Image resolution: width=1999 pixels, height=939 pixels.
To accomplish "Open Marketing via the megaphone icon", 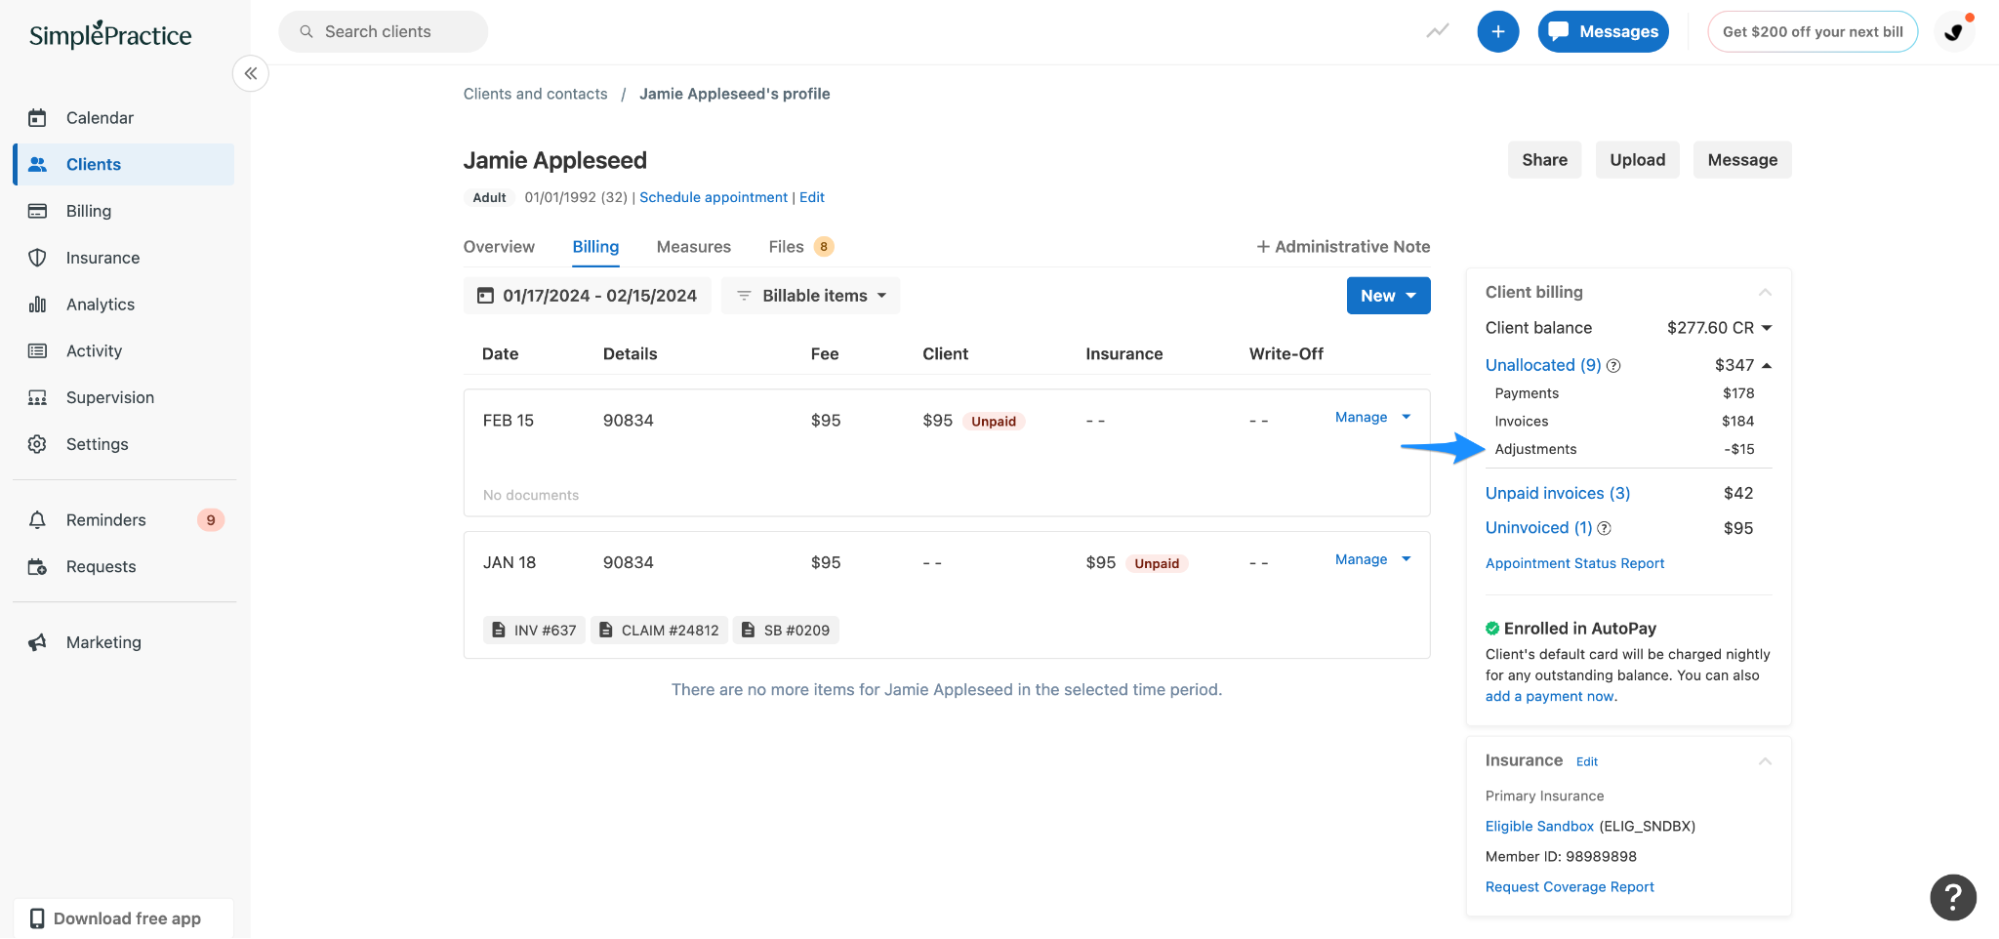I will tap(37, 642).
